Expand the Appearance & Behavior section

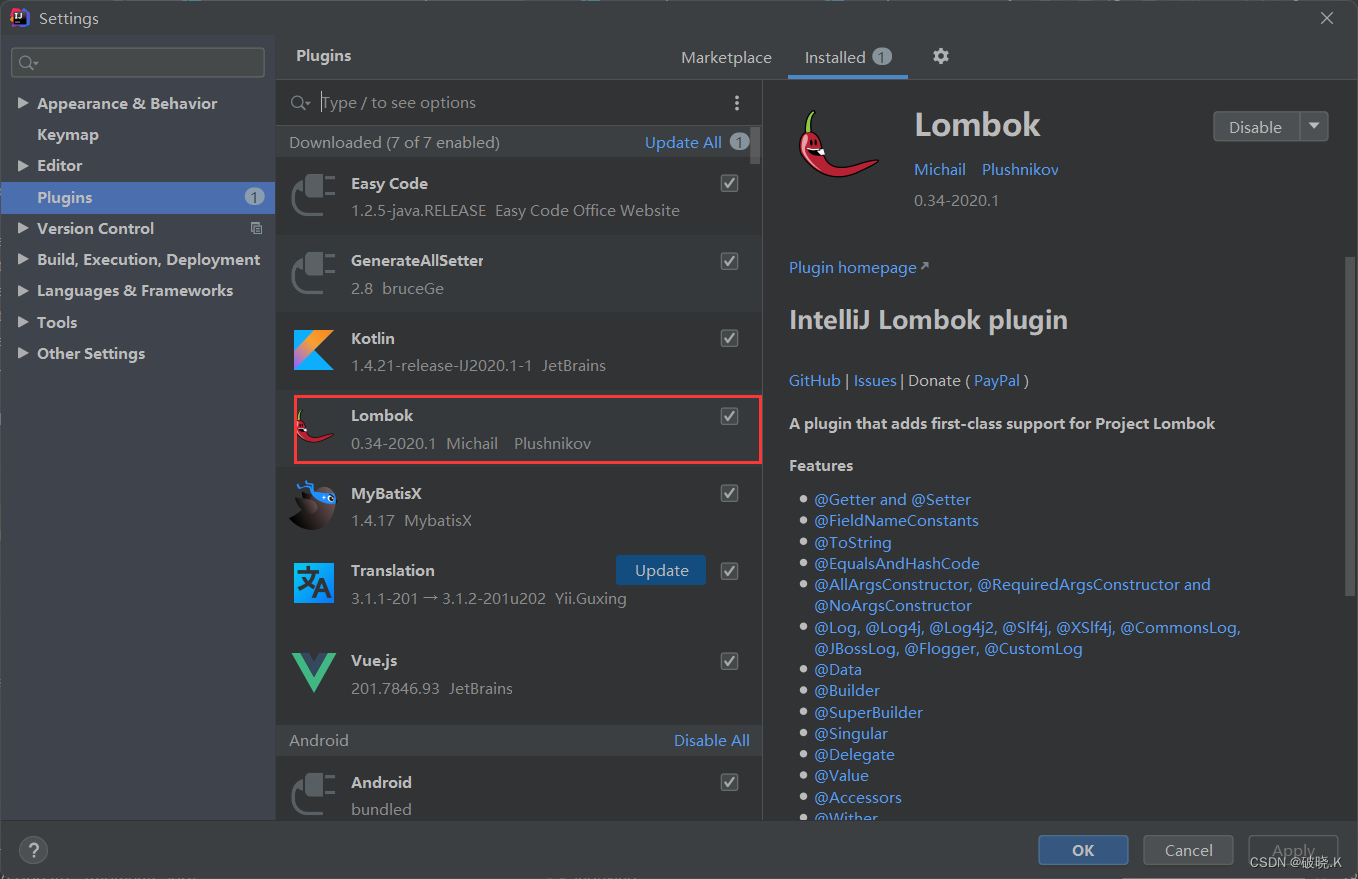point(24,103)
